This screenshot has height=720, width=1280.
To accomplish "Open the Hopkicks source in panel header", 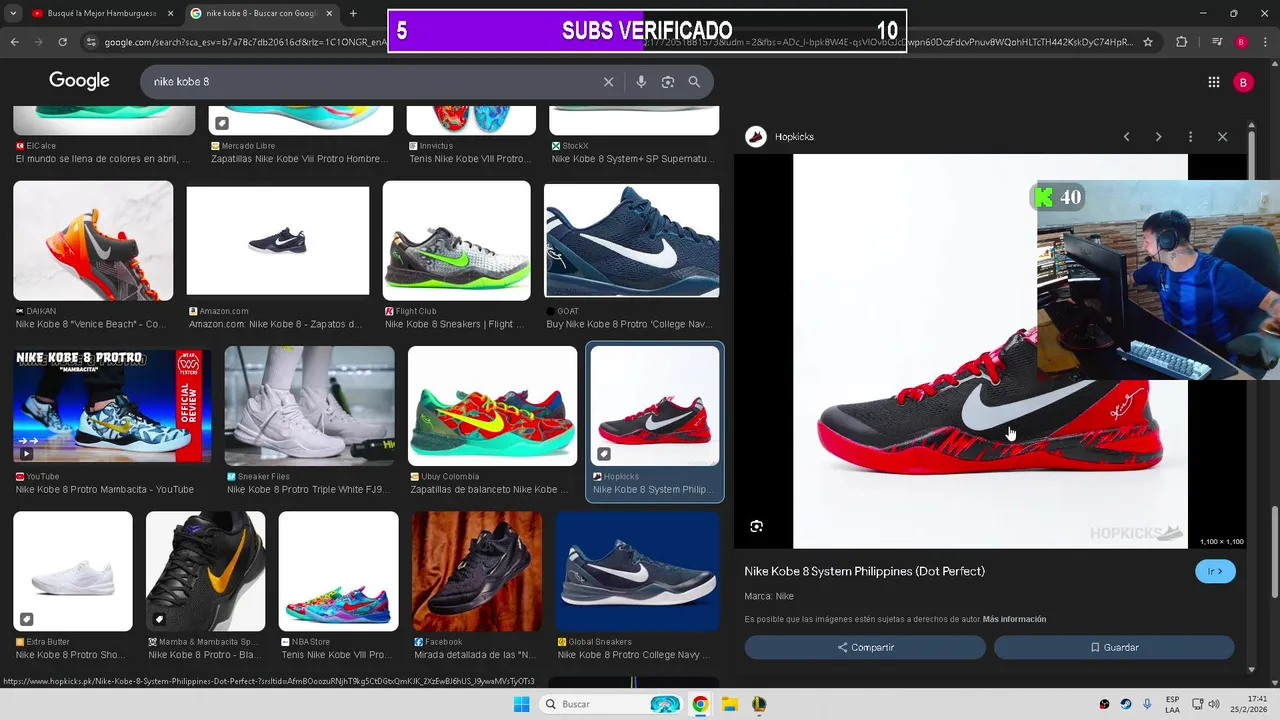I will (781, 137).
